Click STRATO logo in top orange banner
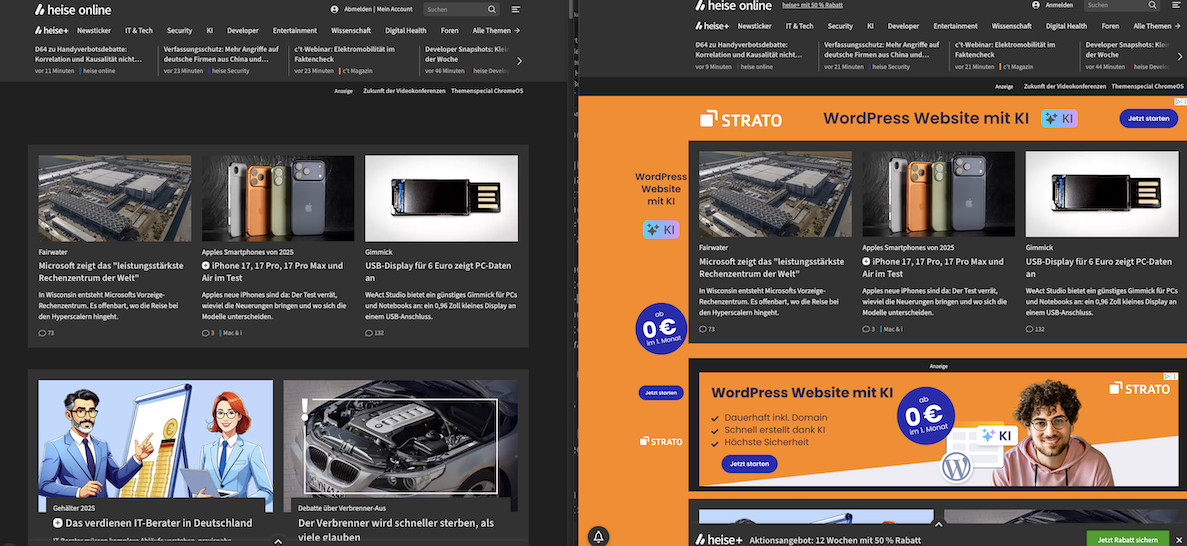The image size is (1187, 546). 740,119
